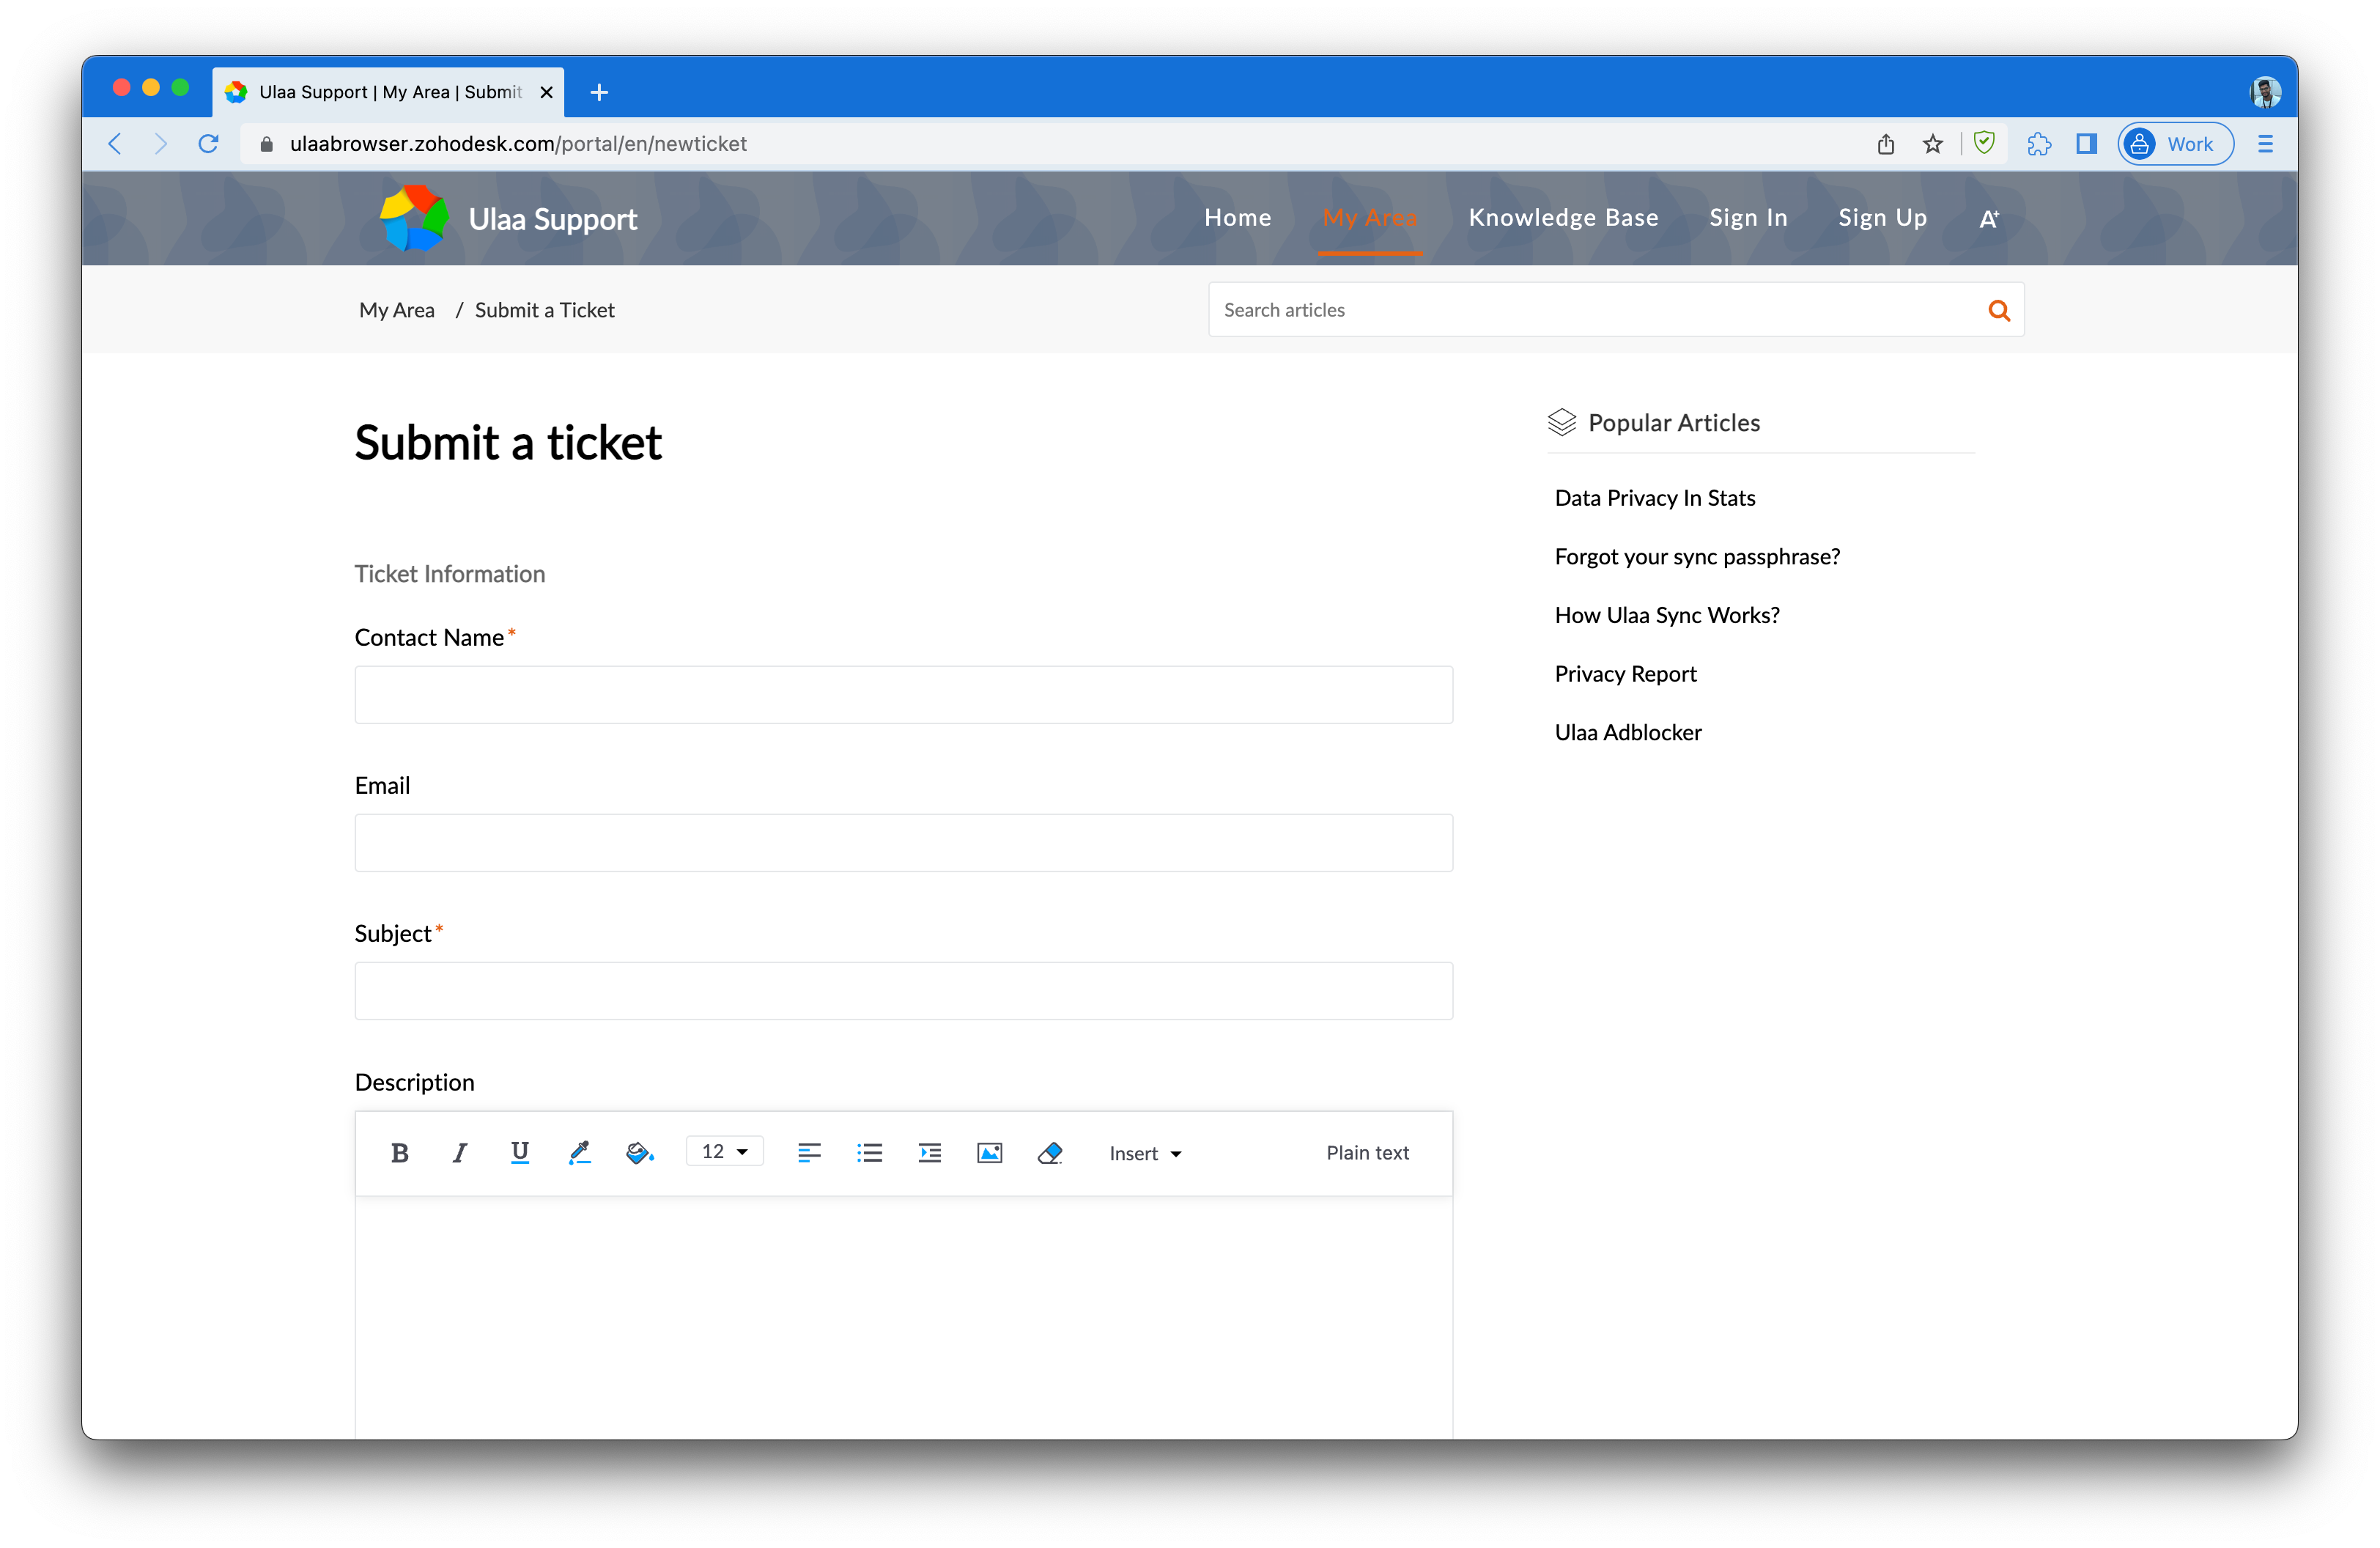The width and height of the screenshot is (2380, 1548).
Task: Switch to Plain text editing mode
Action: click(x=1369, y=1152)
